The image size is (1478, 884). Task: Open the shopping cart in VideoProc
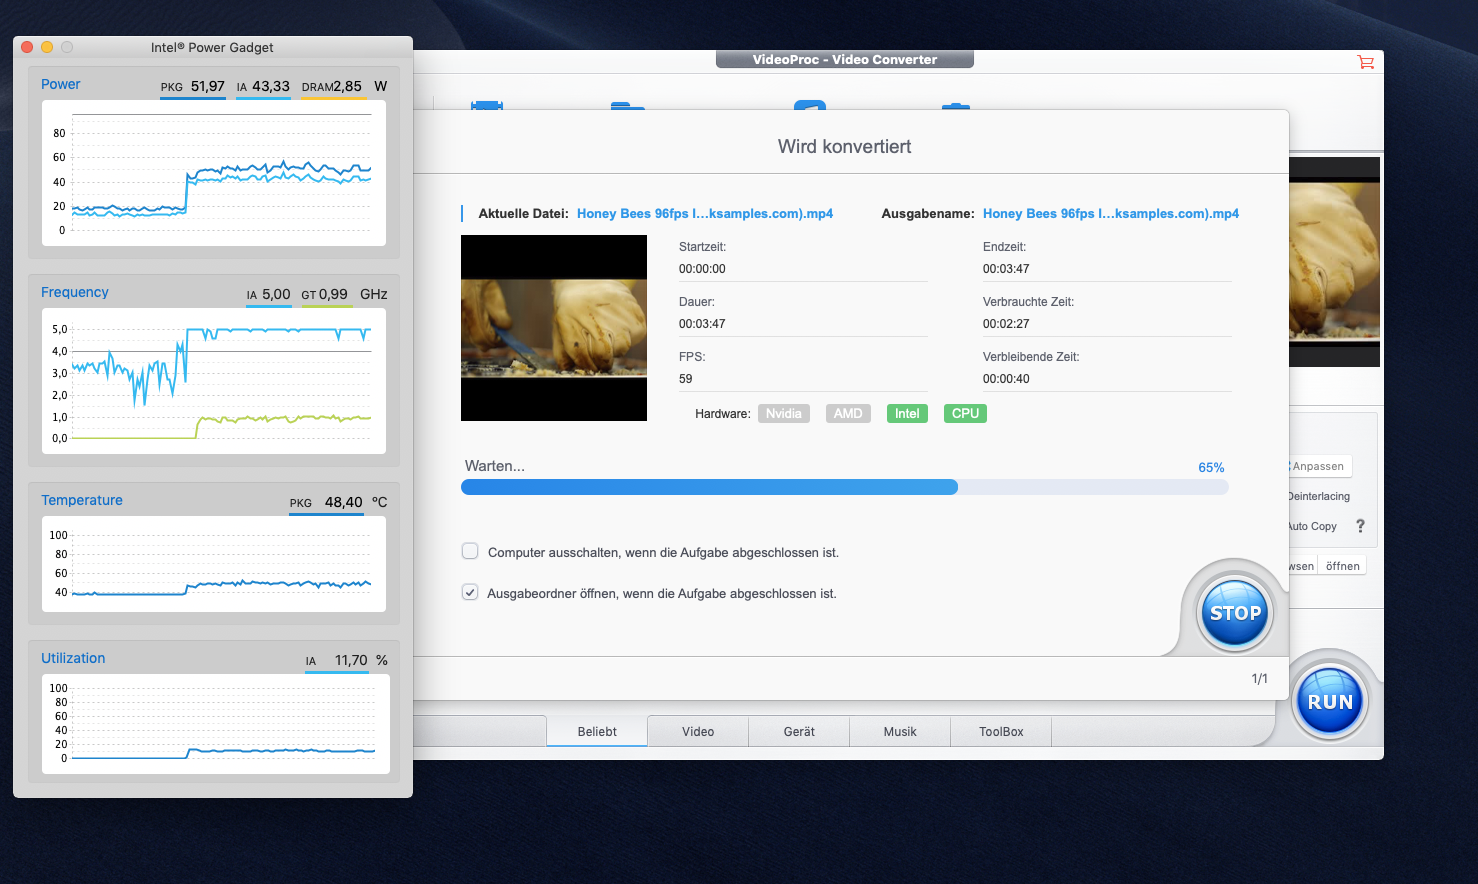tap(1365, 62)
